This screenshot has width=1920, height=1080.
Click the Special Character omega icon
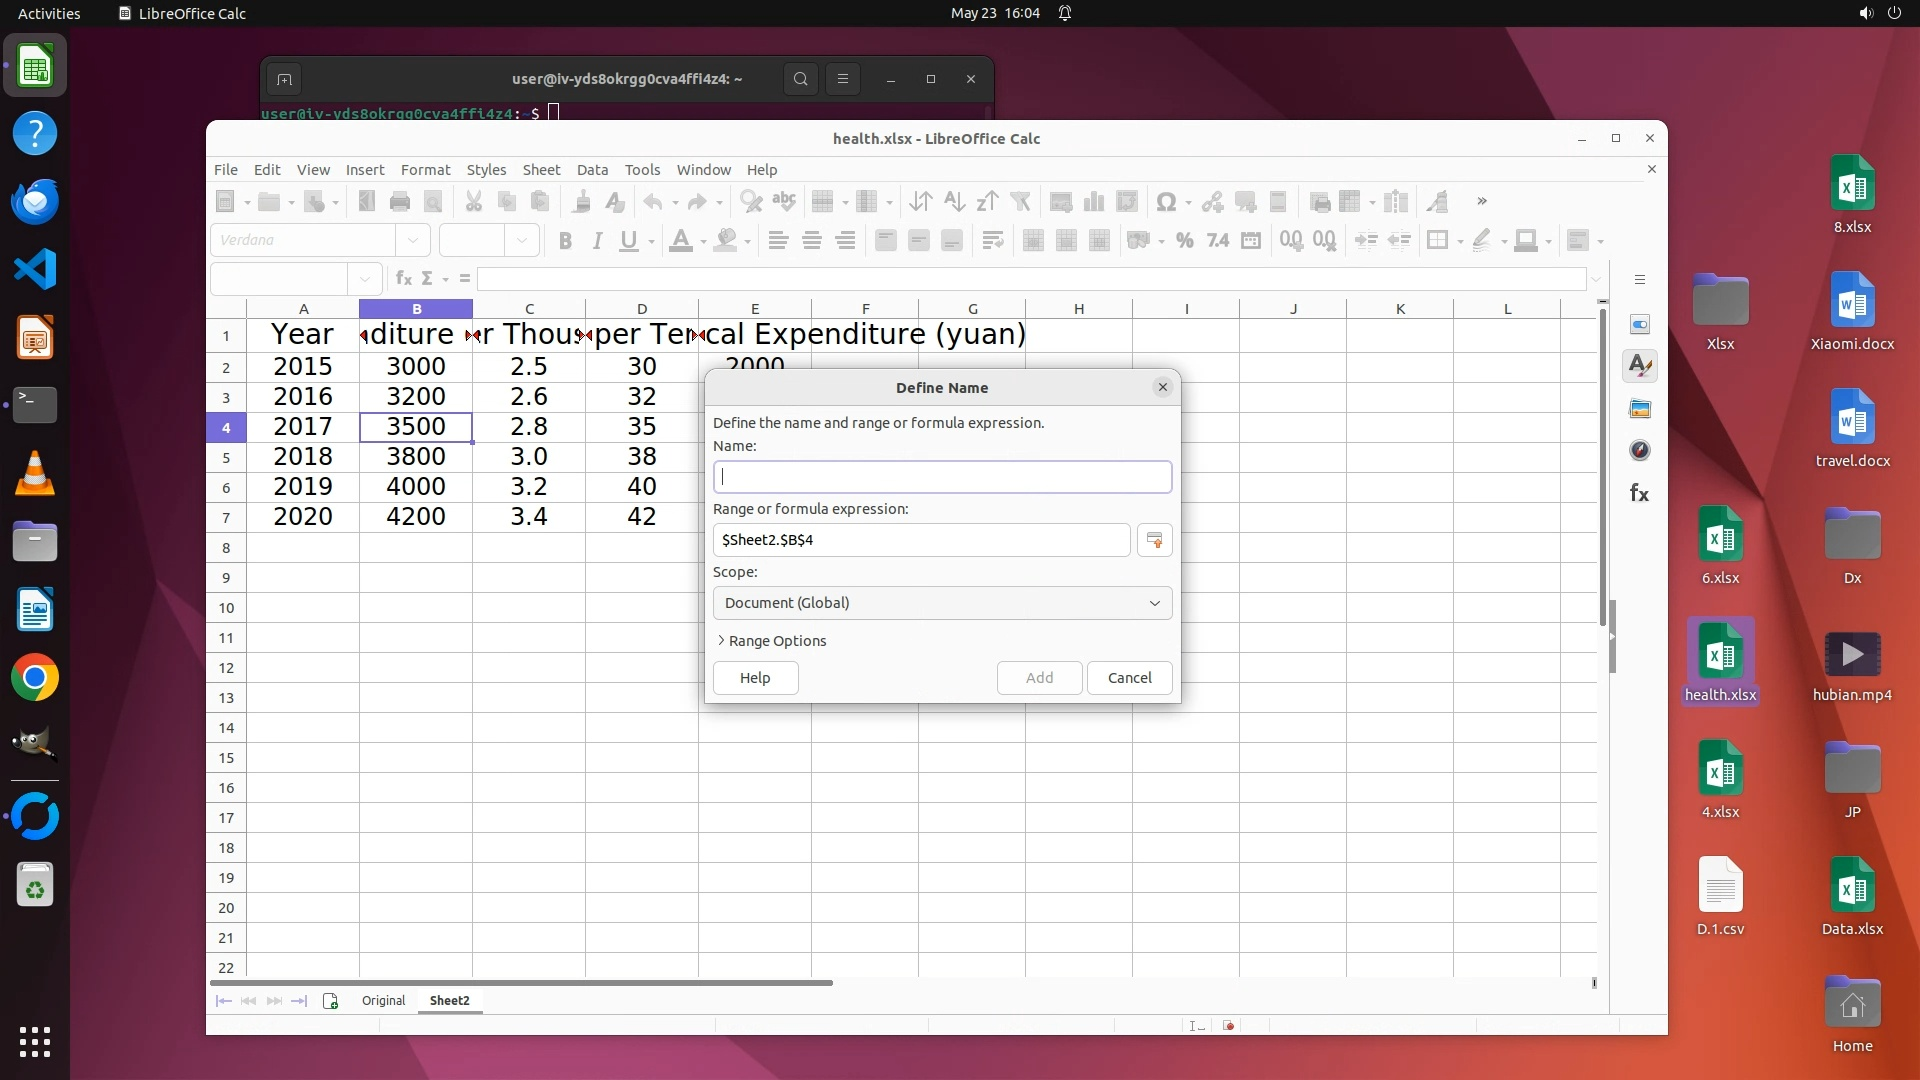(x=1165, y=202)
